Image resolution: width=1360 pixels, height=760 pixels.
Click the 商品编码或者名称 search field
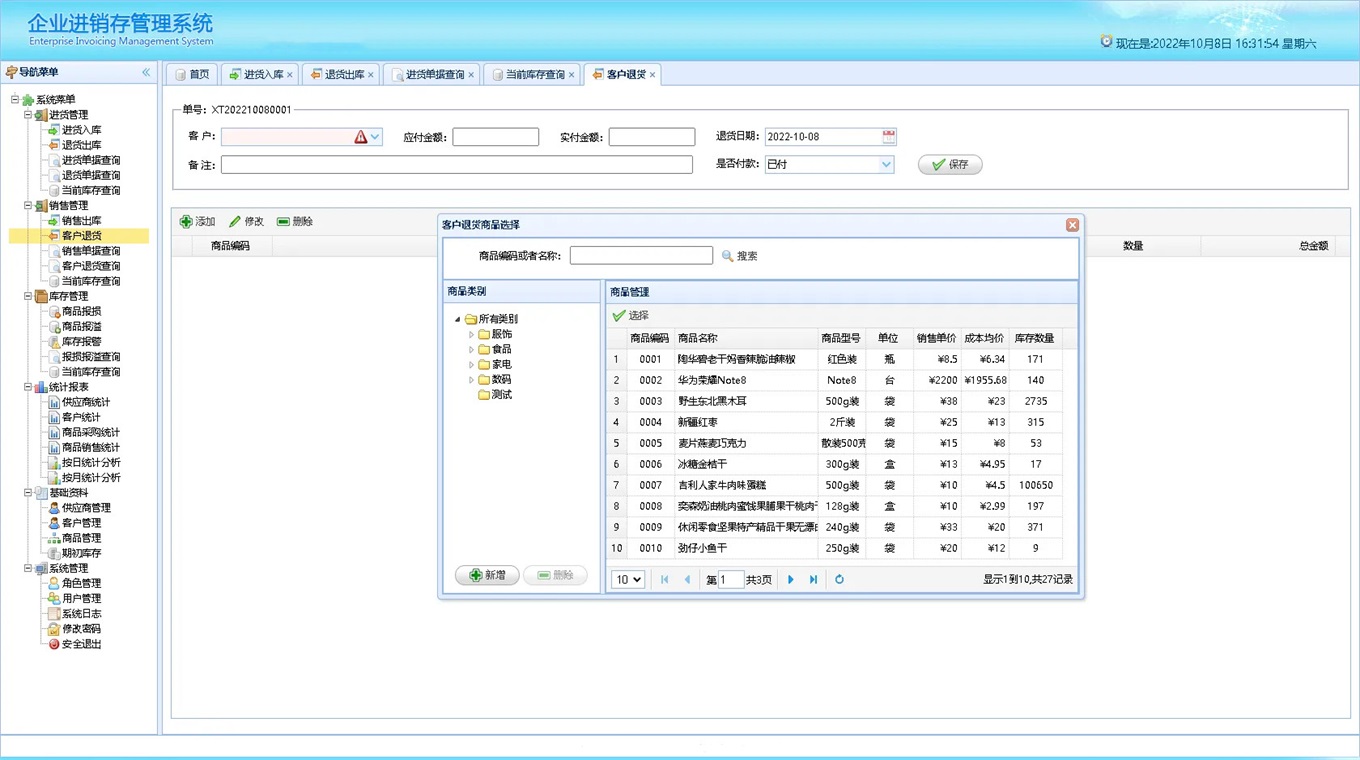[641, 256]
